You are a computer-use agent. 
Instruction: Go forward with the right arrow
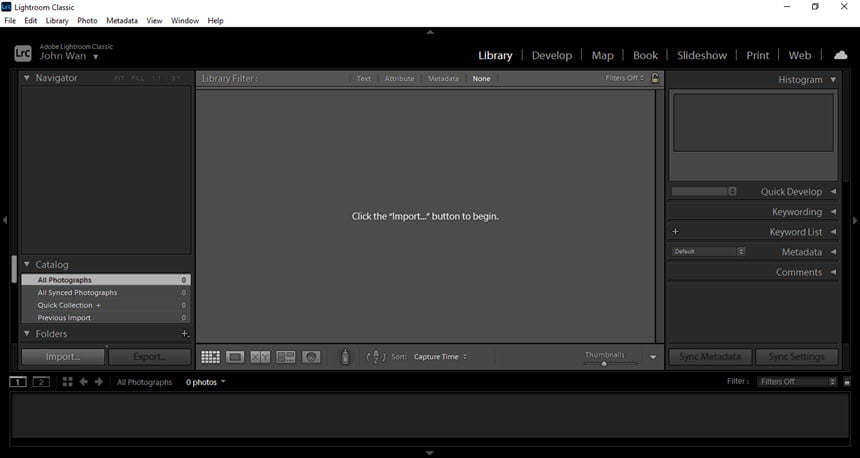click(99, 382)
